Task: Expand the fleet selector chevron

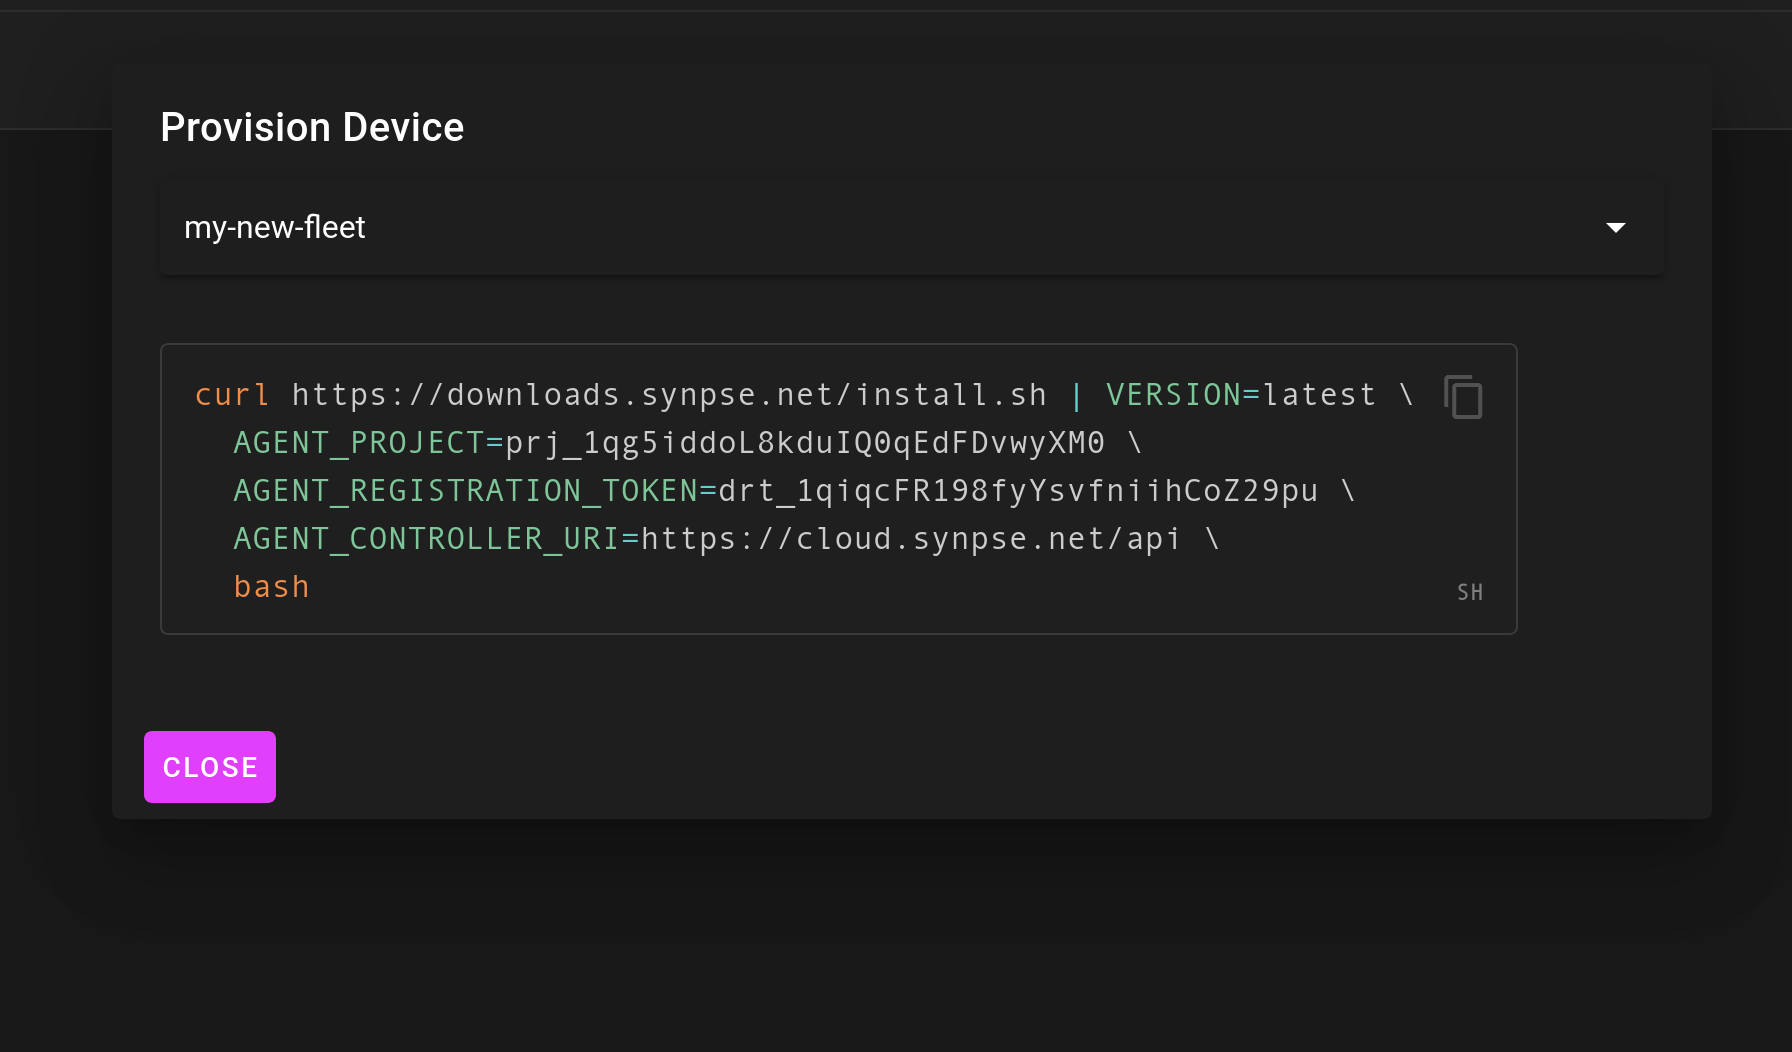Action: tap(1618, 227)
